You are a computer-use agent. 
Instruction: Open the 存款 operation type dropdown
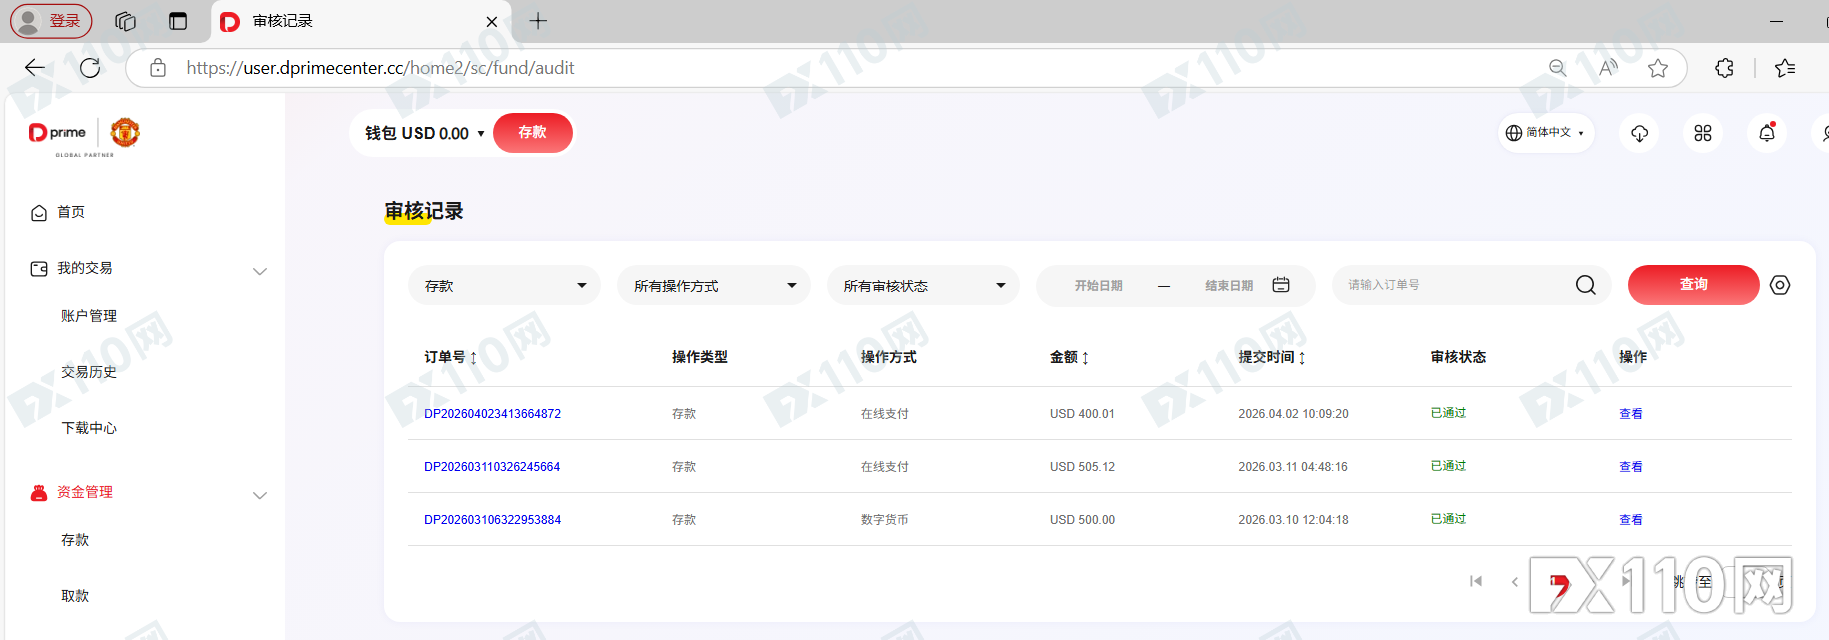click(504, 285)
